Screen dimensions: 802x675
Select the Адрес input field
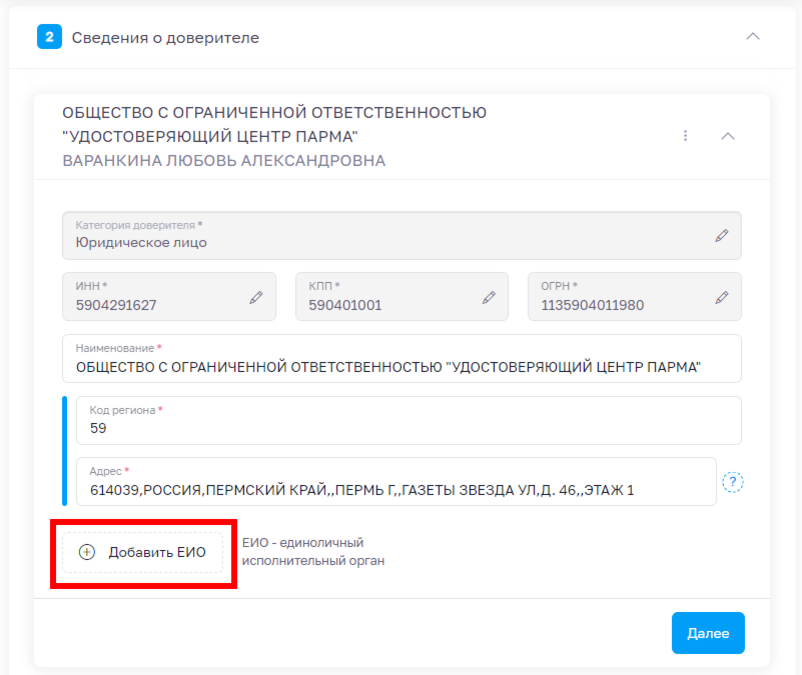390,481
